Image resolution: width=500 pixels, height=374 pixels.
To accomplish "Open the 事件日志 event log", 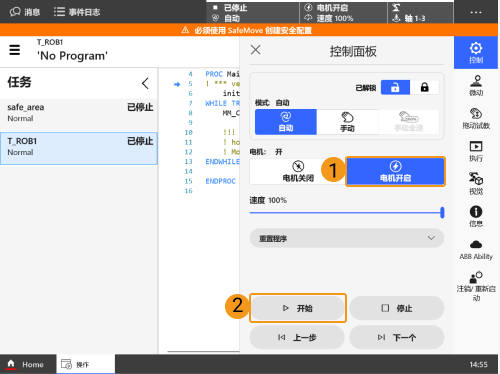I will pos(77,12).
